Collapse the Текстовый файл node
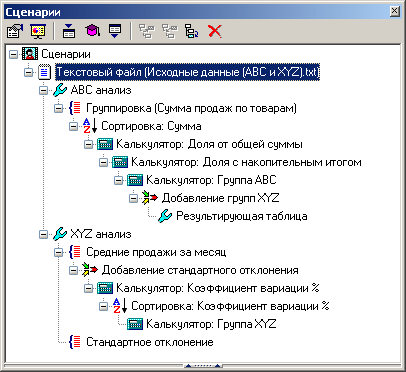Viewport: 406px width, 372px height. coord(28,72)
